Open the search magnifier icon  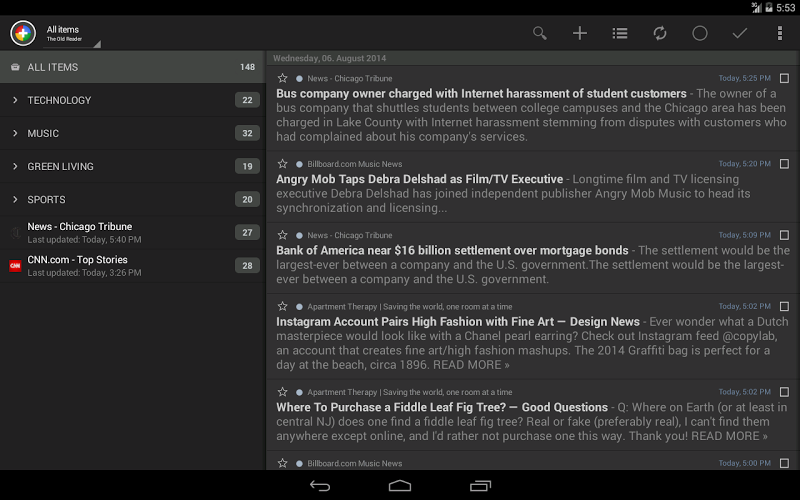539,34
